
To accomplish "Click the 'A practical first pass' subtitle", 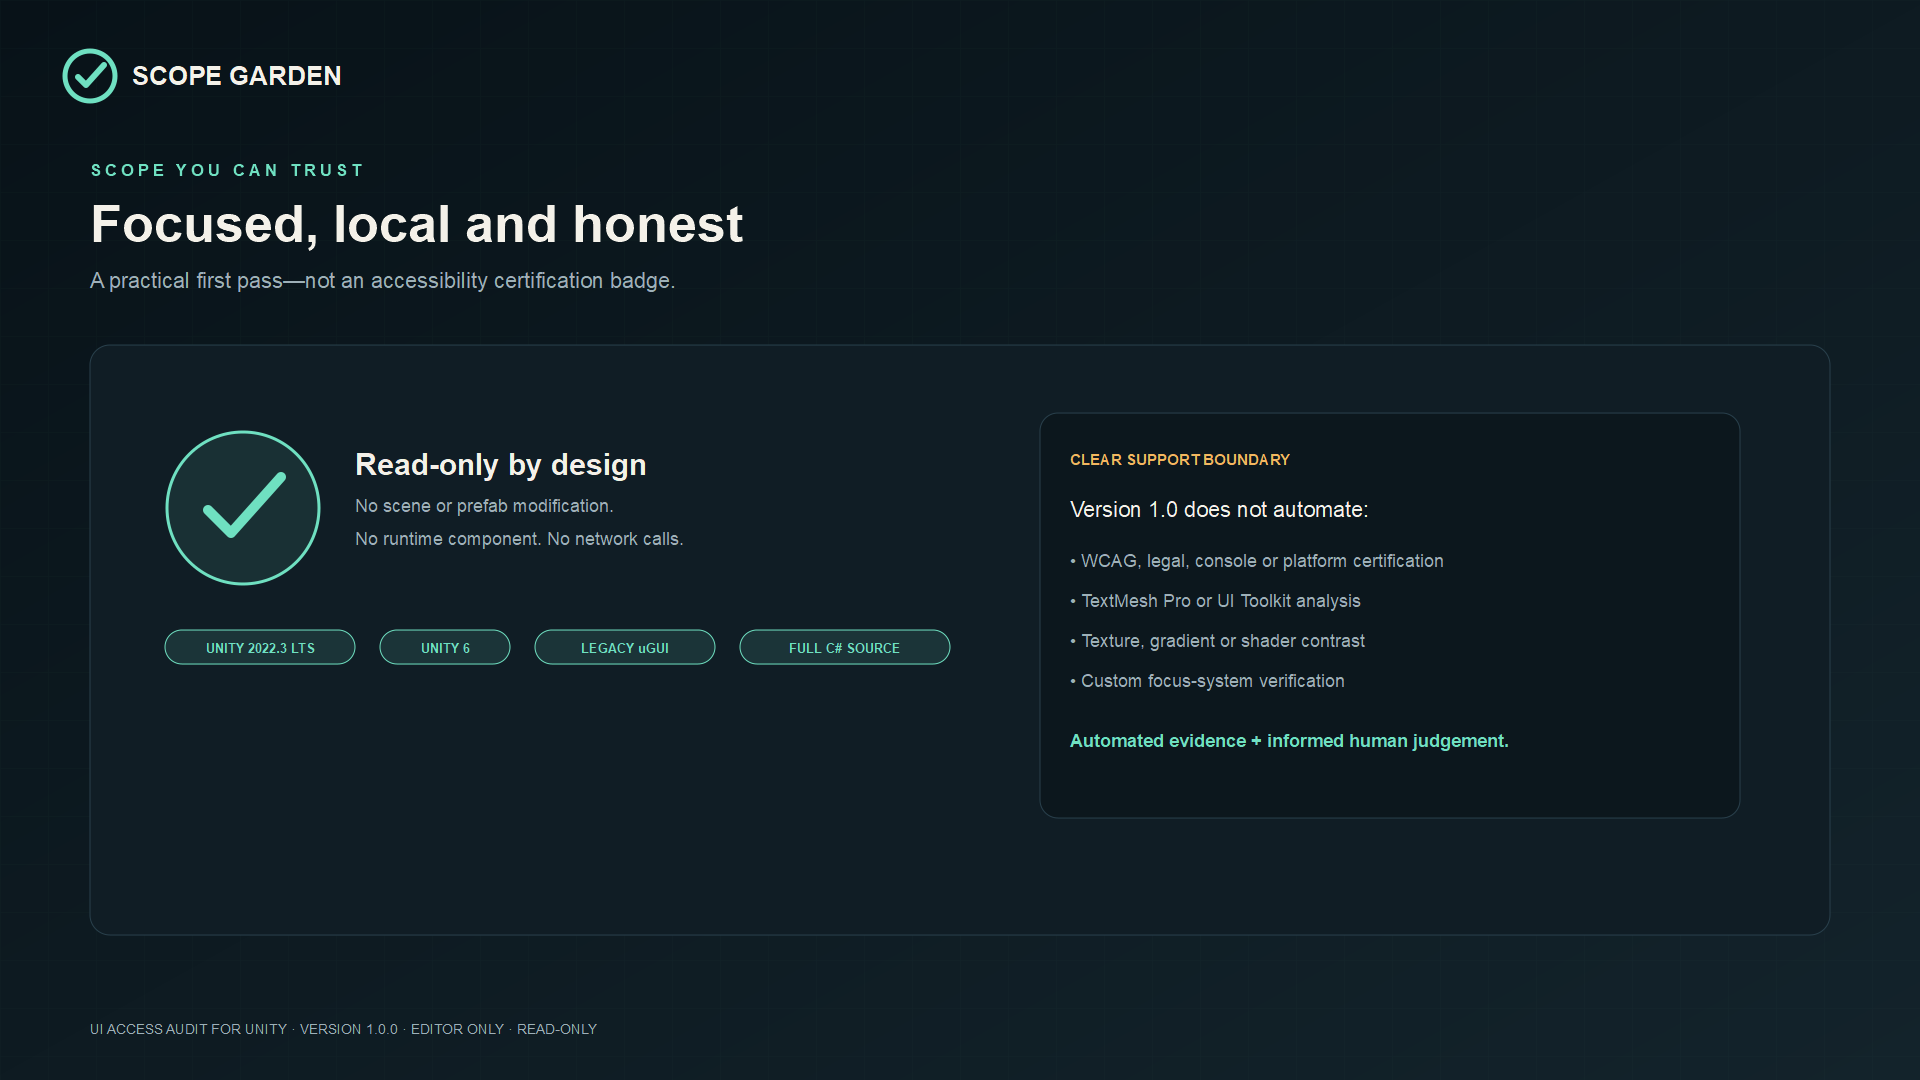I will 383,281.
